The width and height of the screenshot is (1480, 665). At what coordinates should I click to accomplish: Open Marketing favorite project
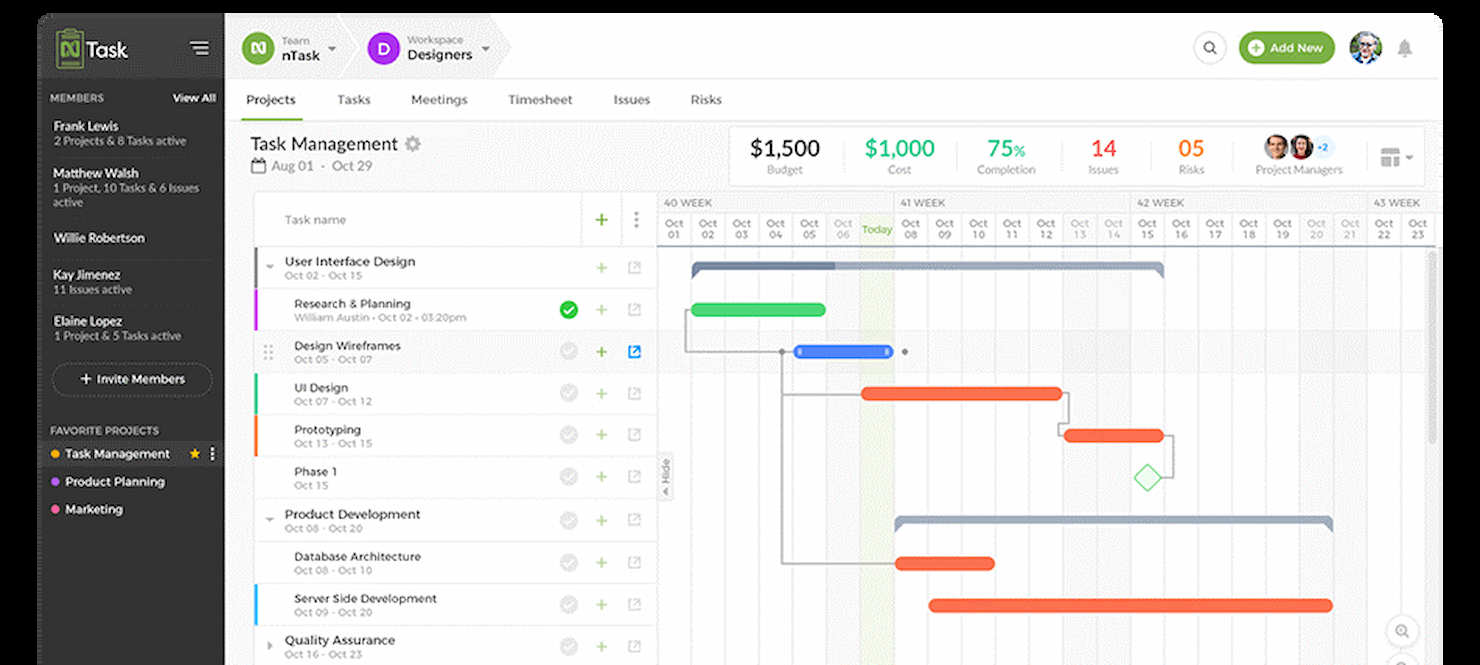[94, 510]
